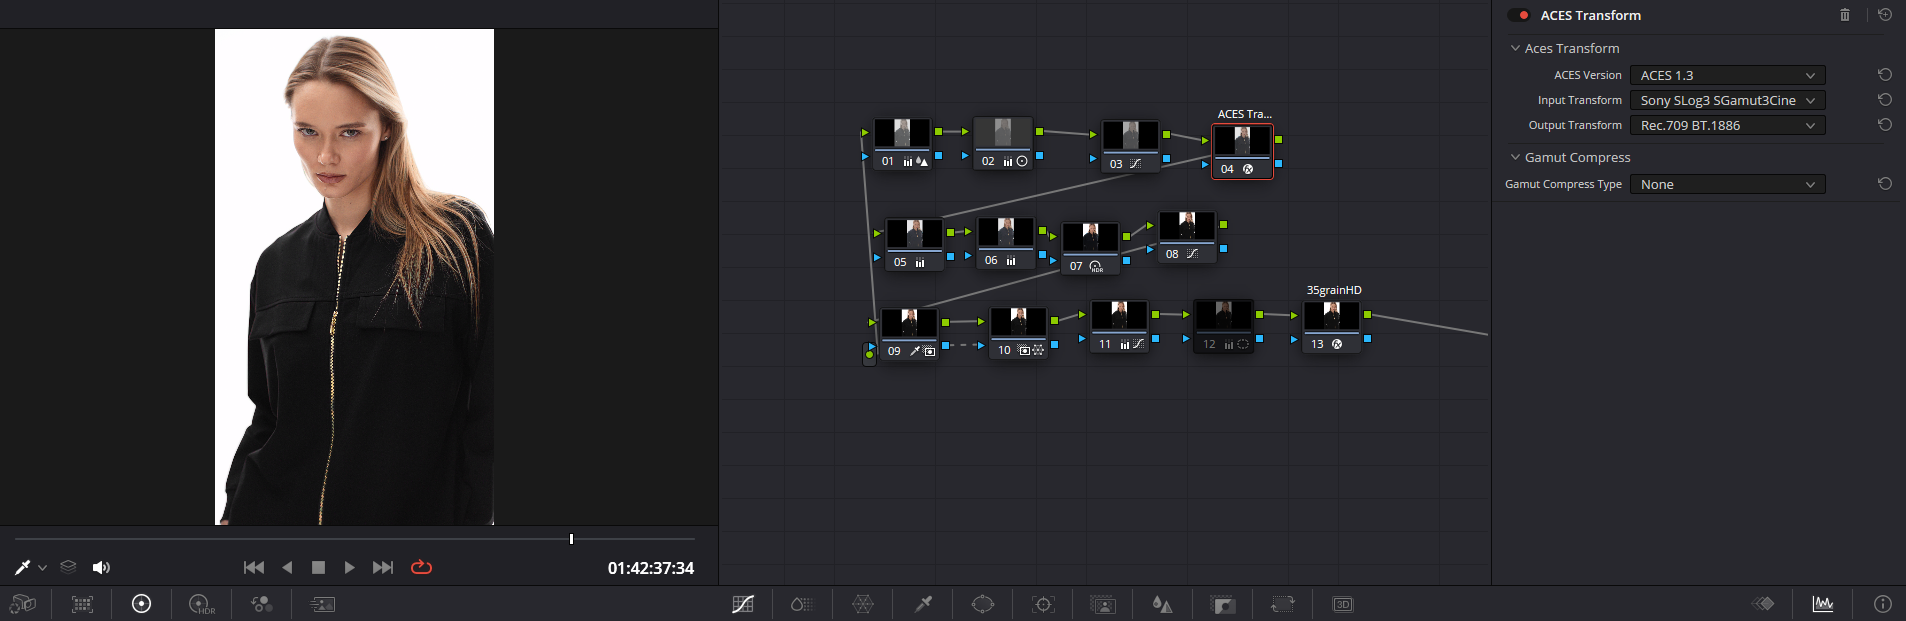
Task: Open the Keyframes panel
Action: [x=1763, y=604]
